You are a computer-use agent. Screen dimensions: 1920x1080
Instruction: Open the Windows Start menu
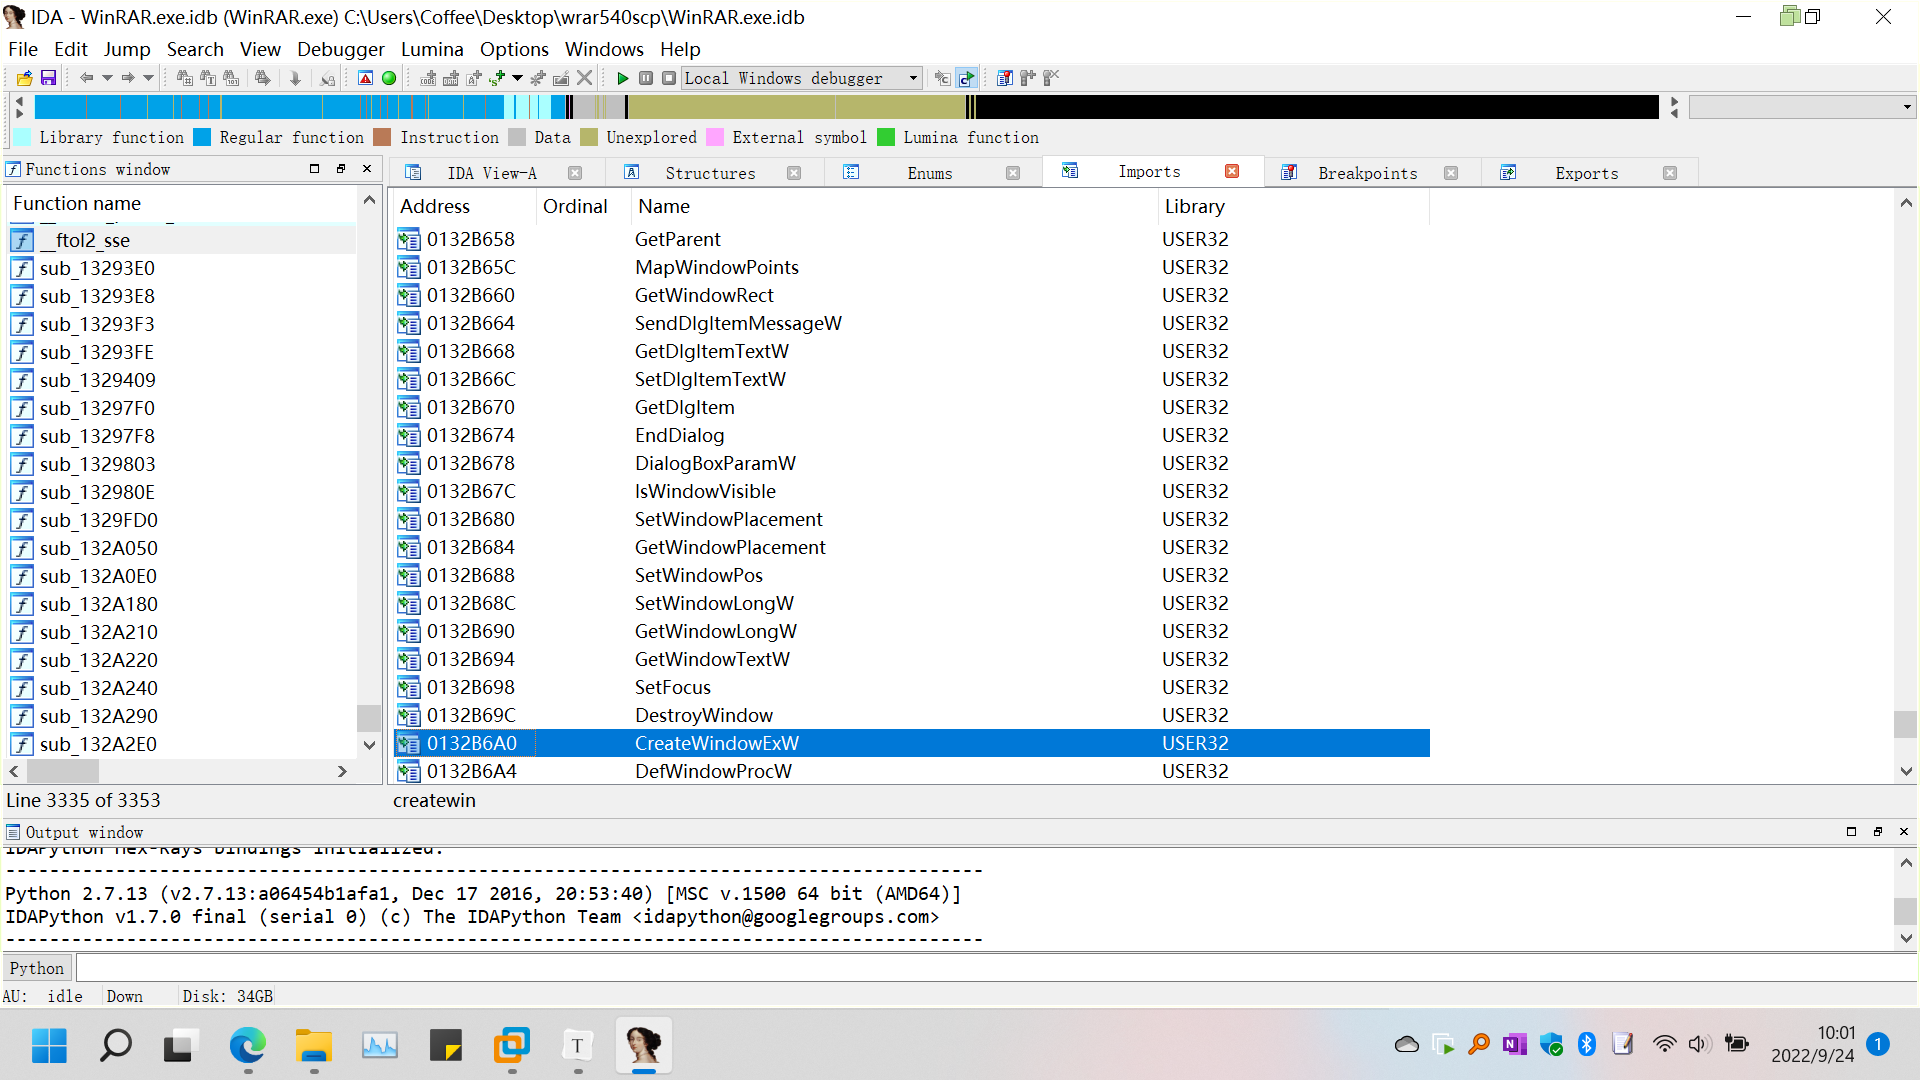click(49, 1046)
